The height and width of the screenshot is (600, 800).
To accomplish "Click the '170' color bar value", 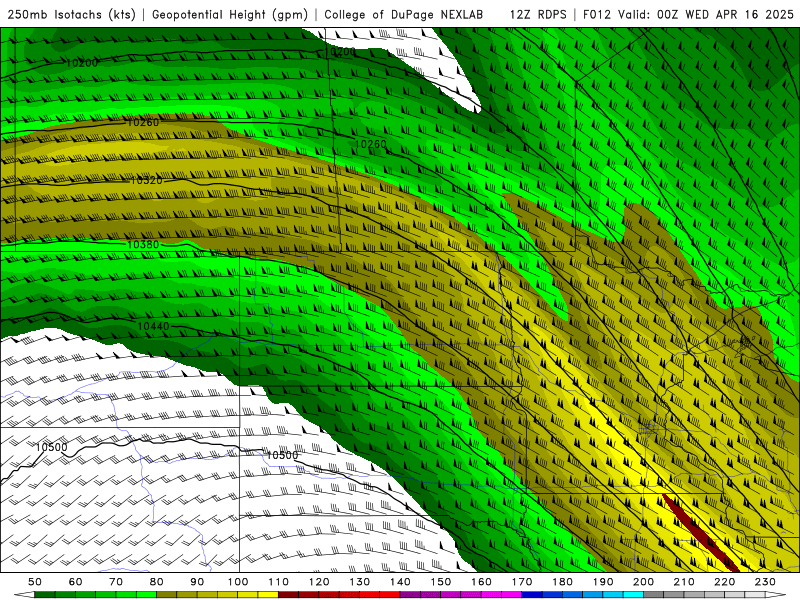I will click(x=522, y=582).
